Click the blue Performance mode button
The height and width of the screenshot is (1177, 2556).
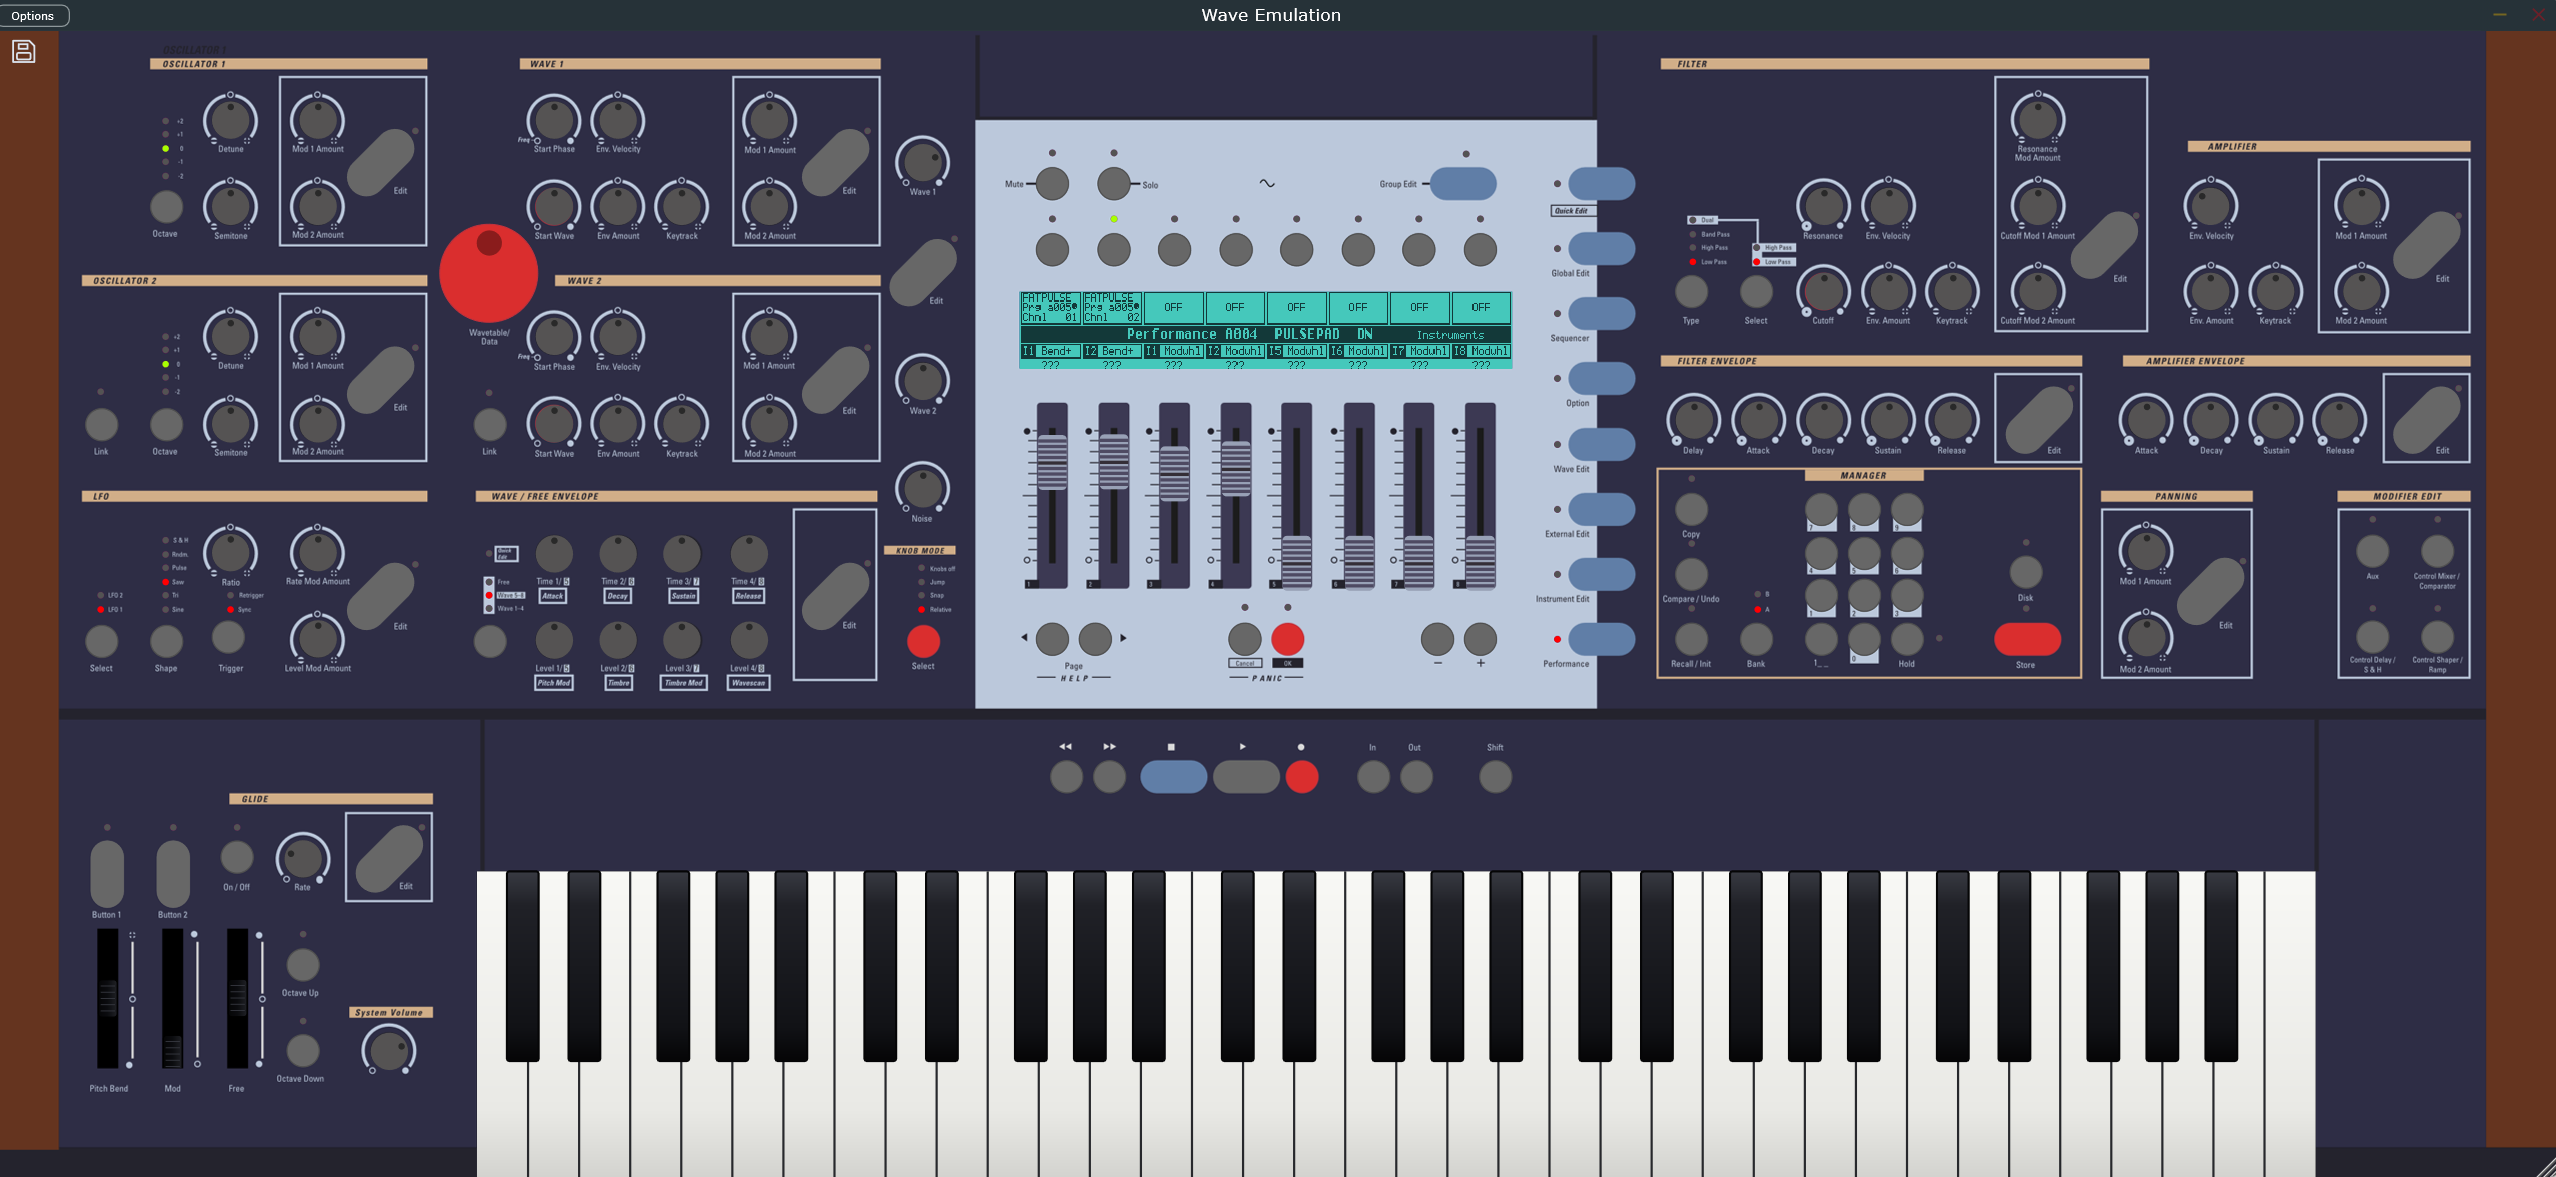pos(1602,639)
